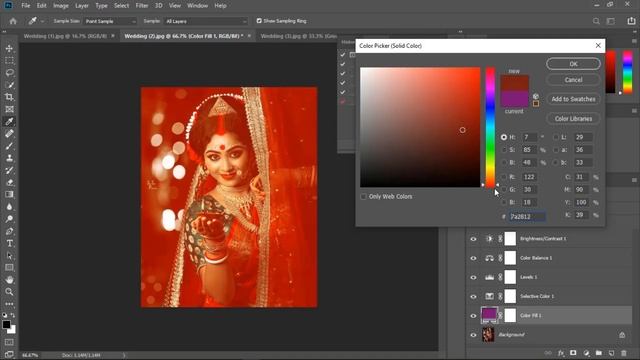Select the Rectangular Marquee tool
The height and width of the screenshot is (360, 640).
pos(9,61)
